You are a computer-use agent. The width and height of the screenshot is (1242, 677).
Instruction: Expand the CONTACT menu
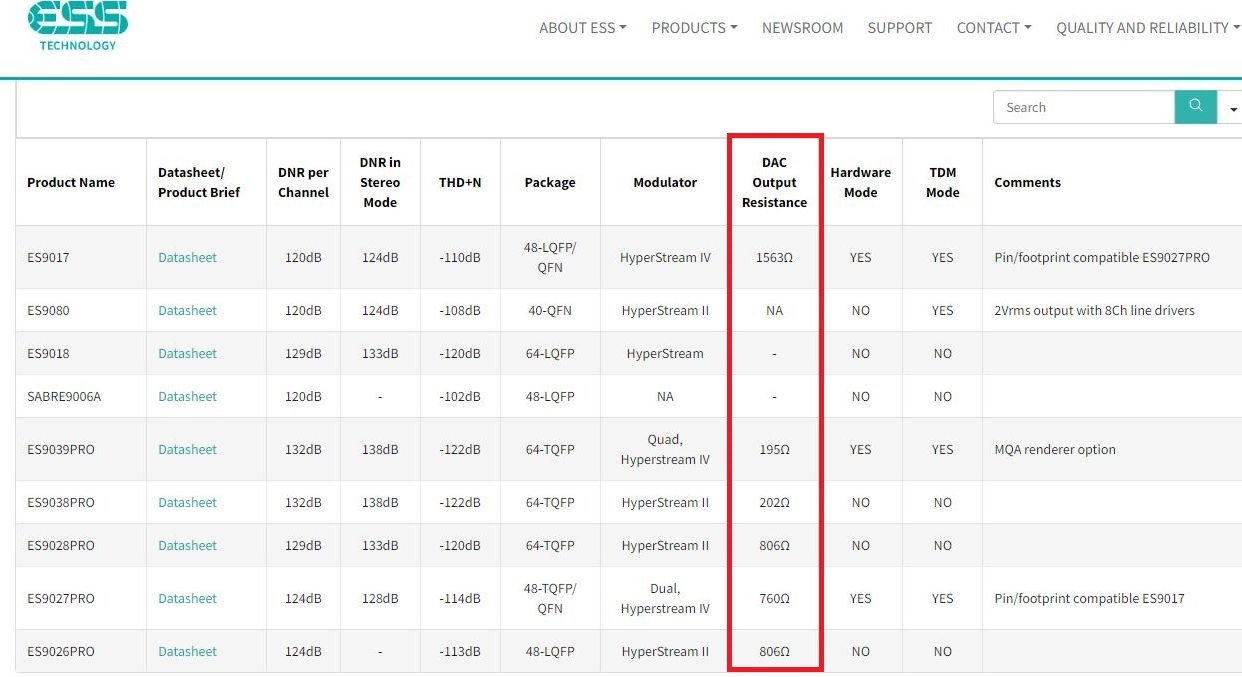(x=994, y=28)
